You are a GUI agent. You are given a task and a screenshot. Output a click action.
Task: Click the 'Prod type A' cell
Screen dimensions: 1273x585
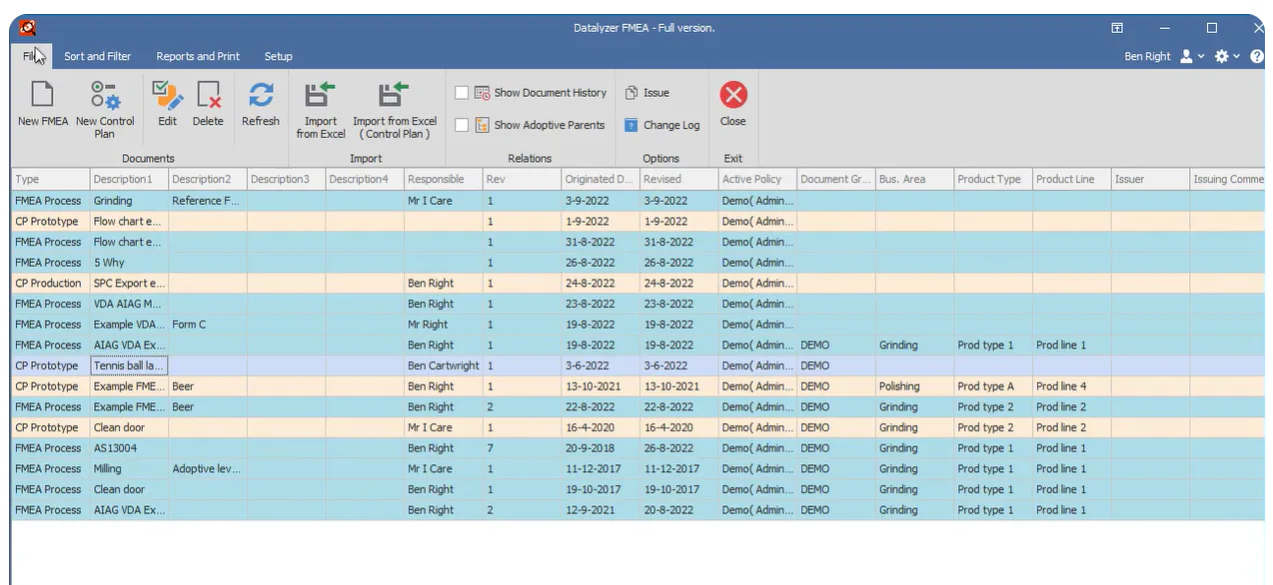994,386
